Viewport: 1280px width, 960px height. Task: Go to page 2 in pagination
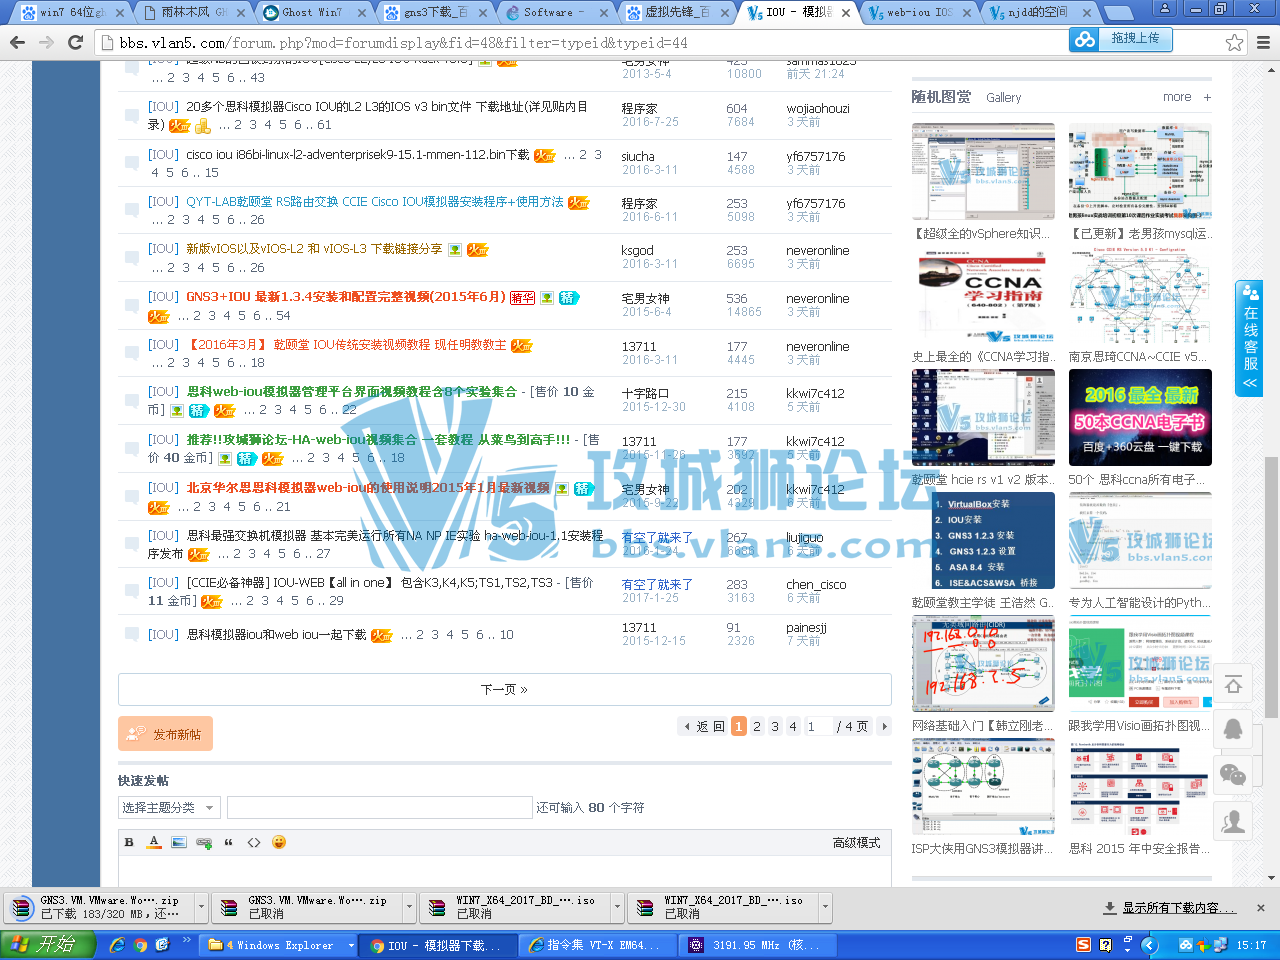pyautogui.click(x=757, y=726)
